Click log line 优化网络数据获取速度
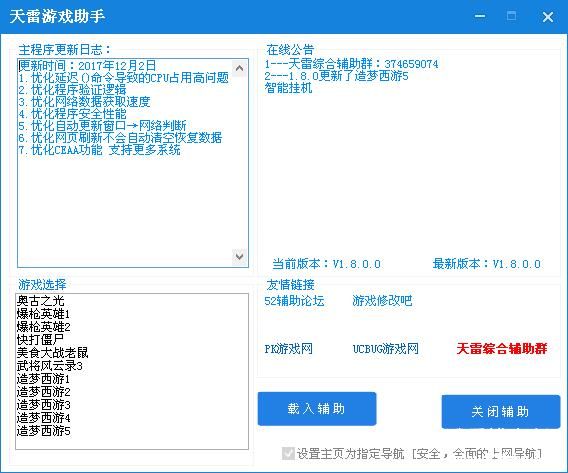The image size is (568, 473). coord(84,102)
